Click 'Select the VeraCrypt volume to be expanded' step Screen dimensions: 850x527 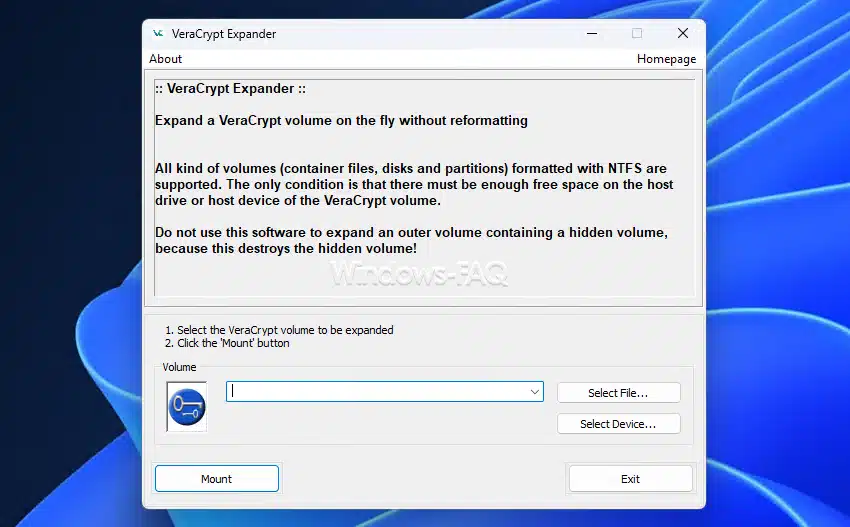(279, 330)
